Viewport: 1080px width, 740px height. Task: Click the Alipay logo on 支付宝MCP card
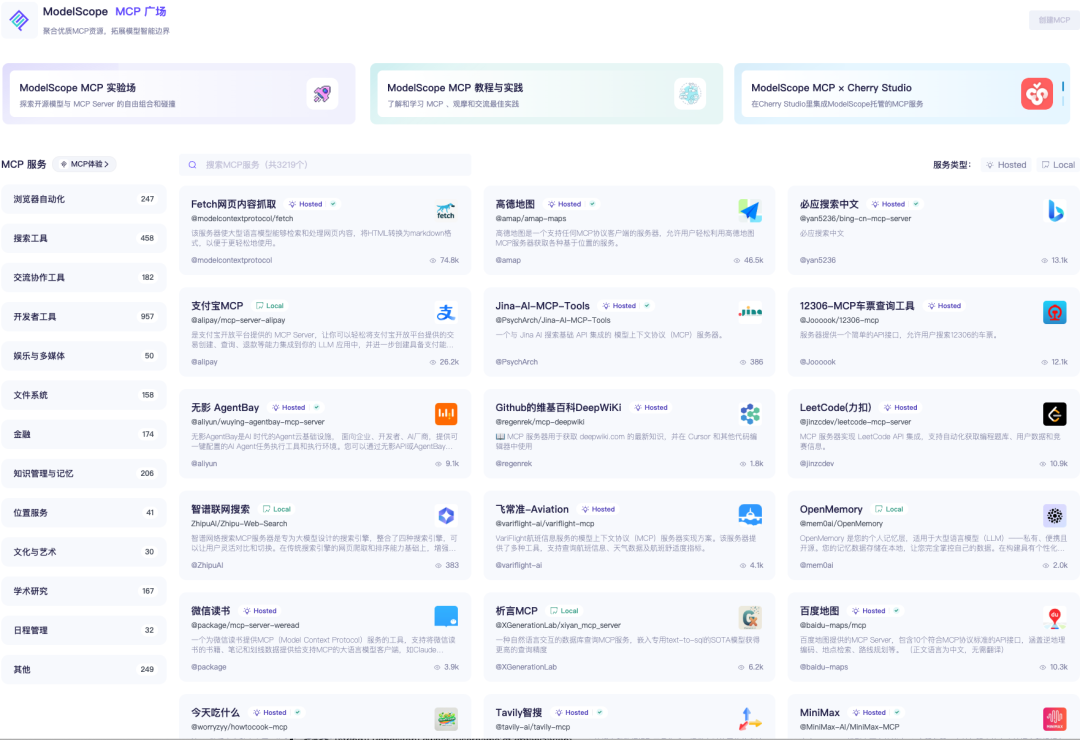tap(446, 313)
